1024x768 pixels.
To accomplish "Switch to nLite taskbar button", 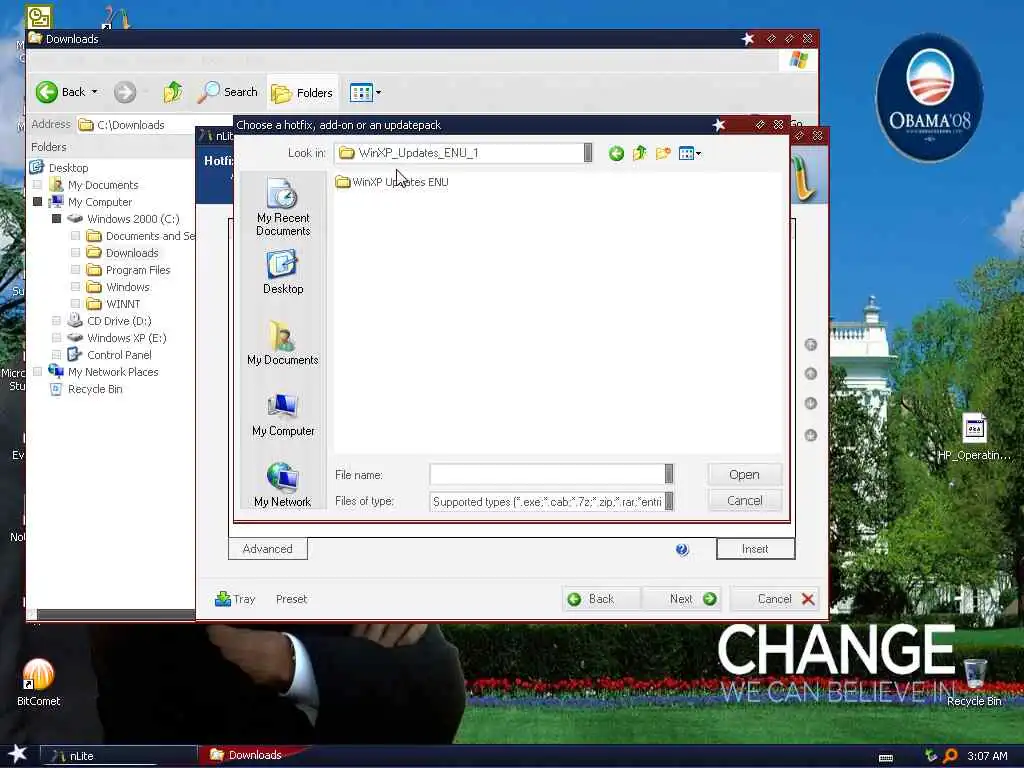I will (119, 756).
